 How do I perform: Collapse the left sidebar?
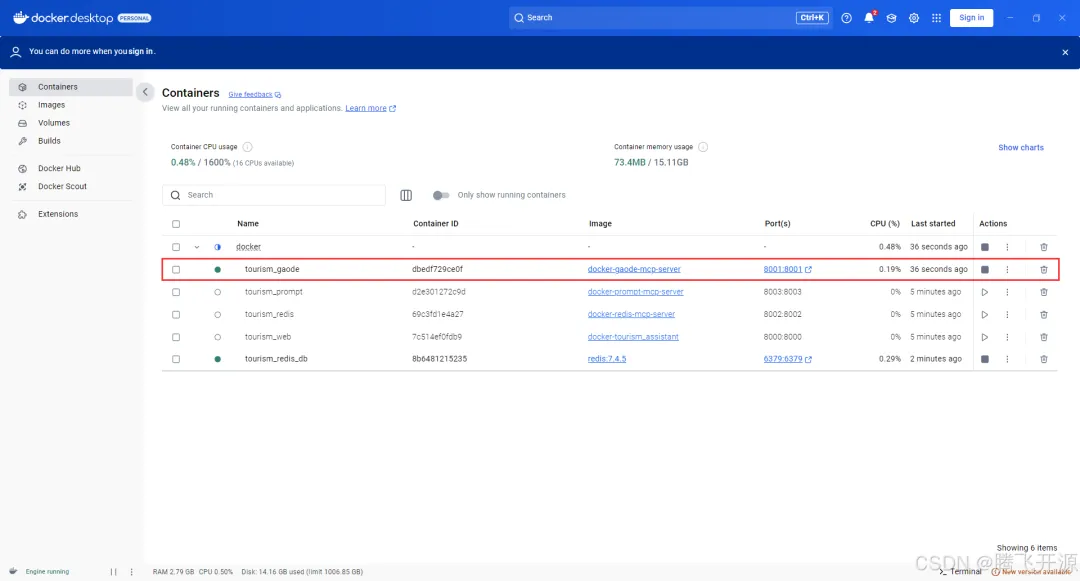pyautogui.click(x=145, y=92)
